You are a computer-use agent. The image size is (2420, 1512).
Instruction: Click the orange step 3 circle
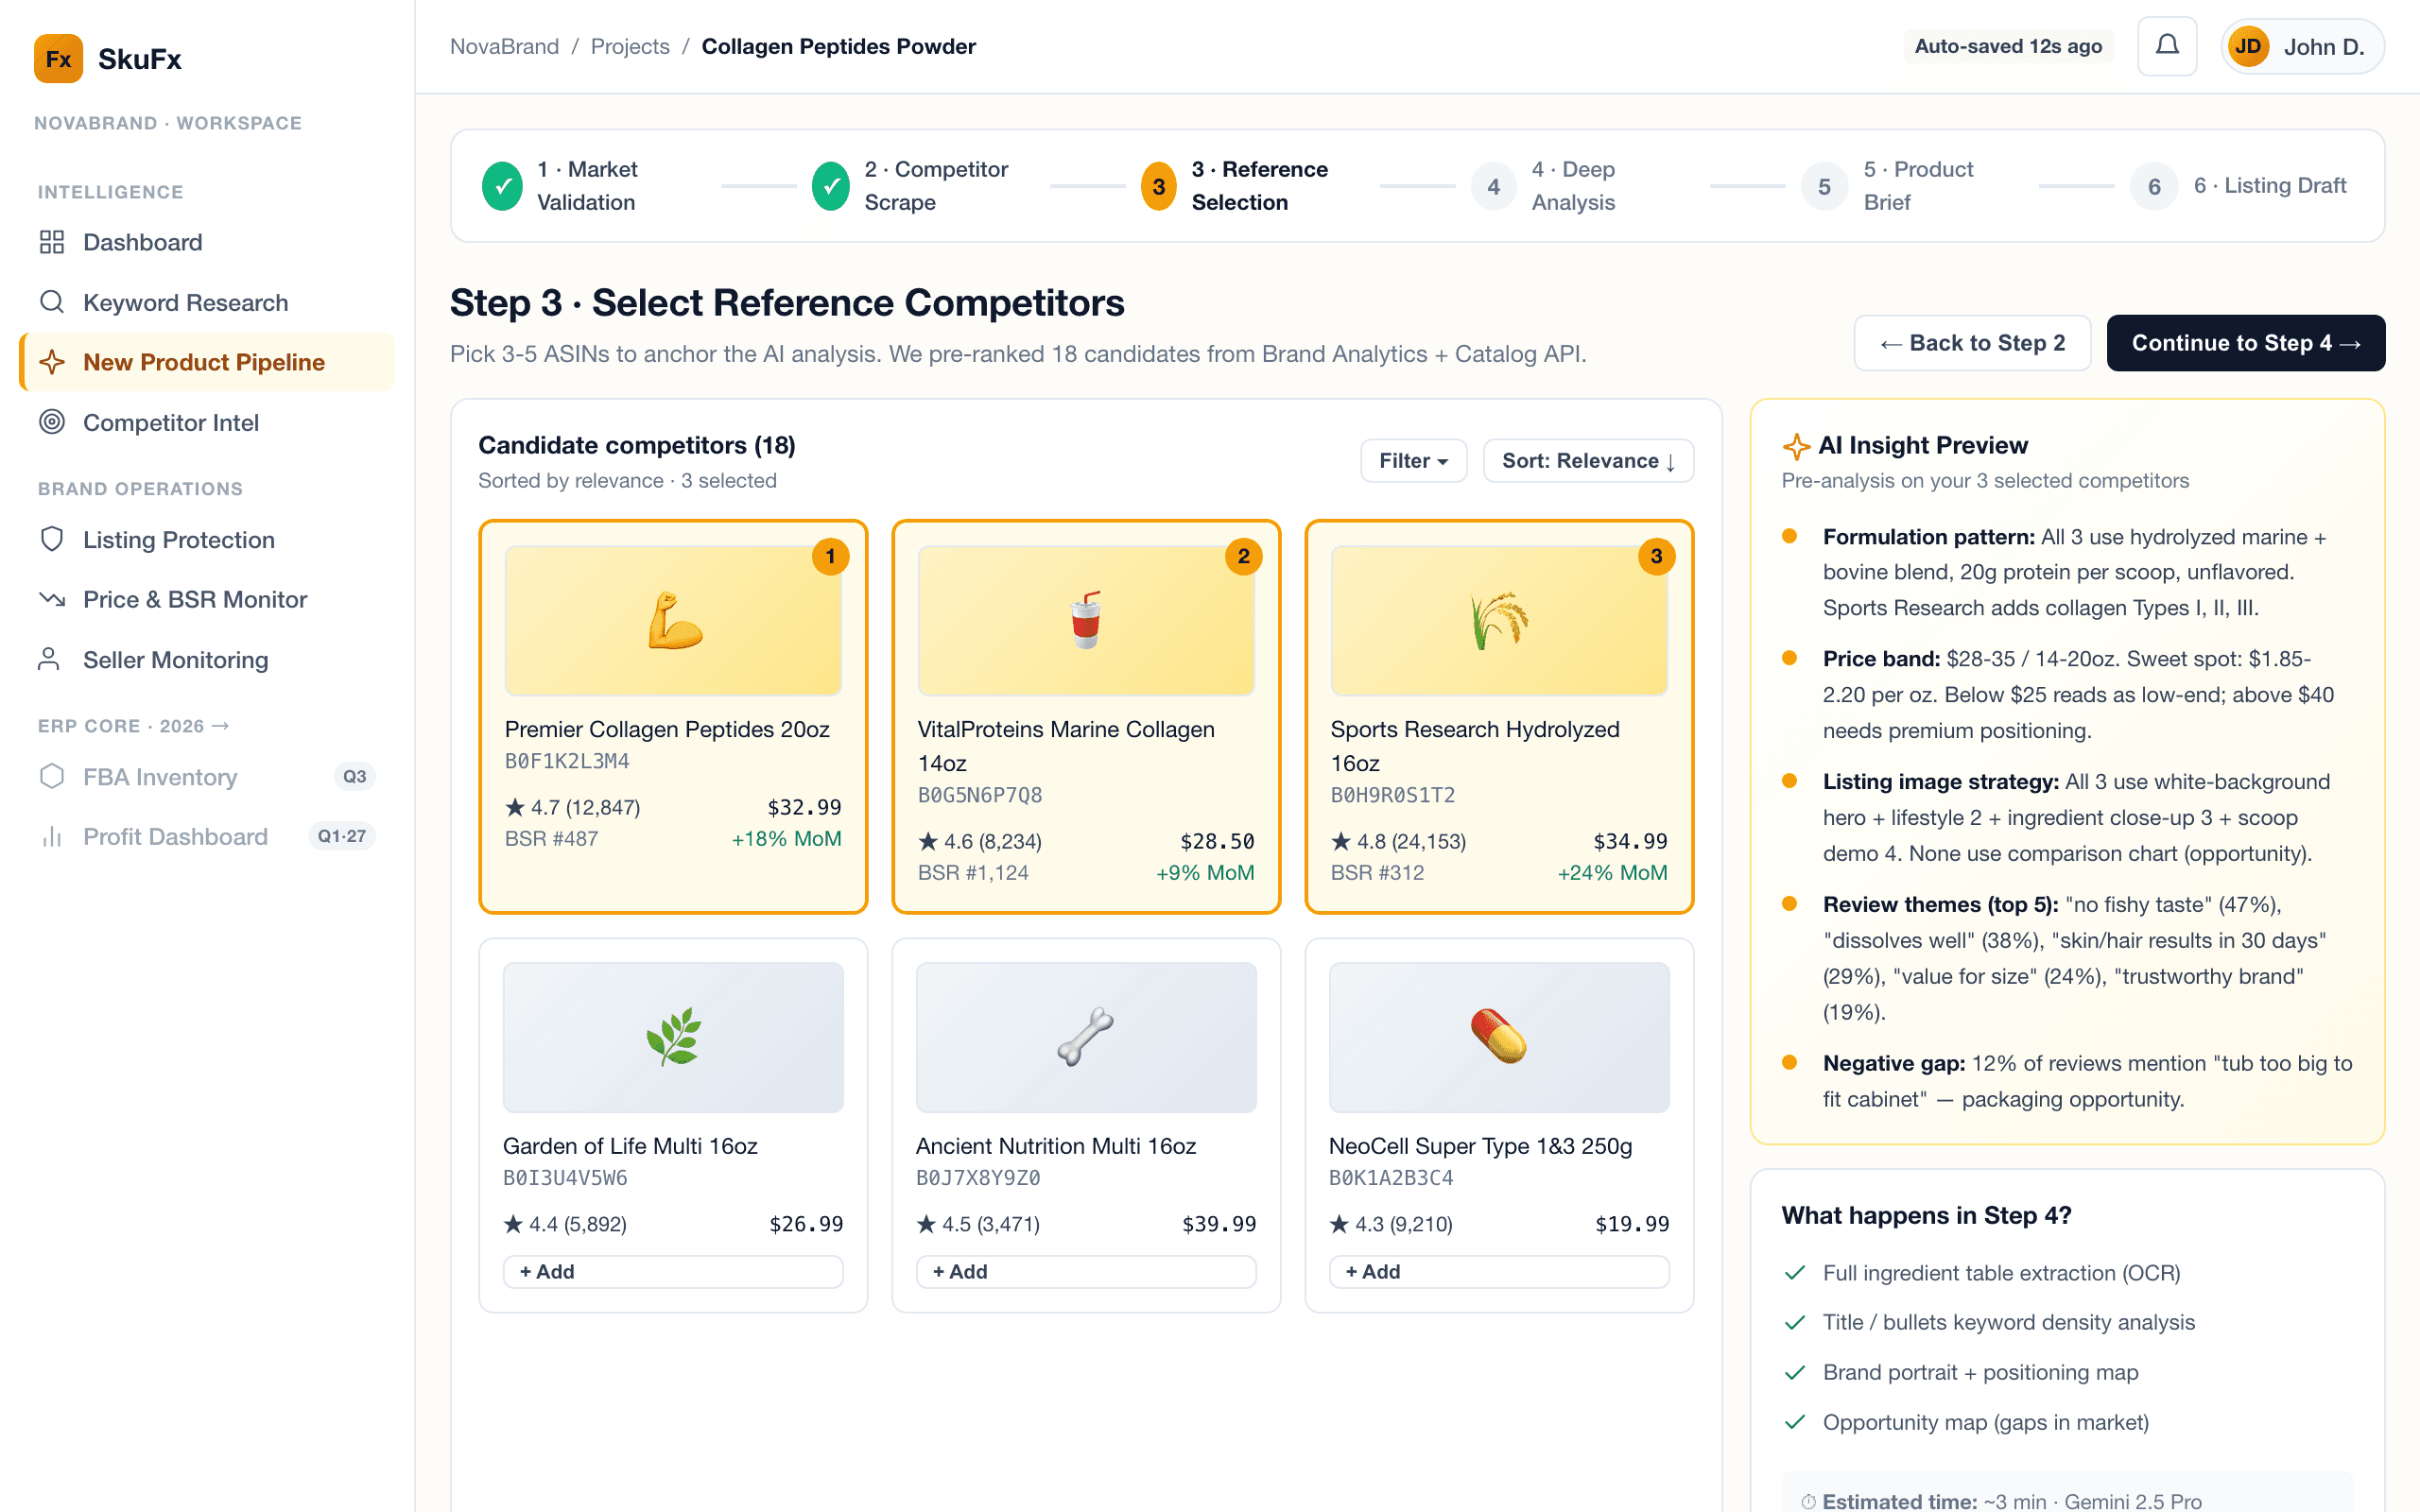[x=1159, y=186]
